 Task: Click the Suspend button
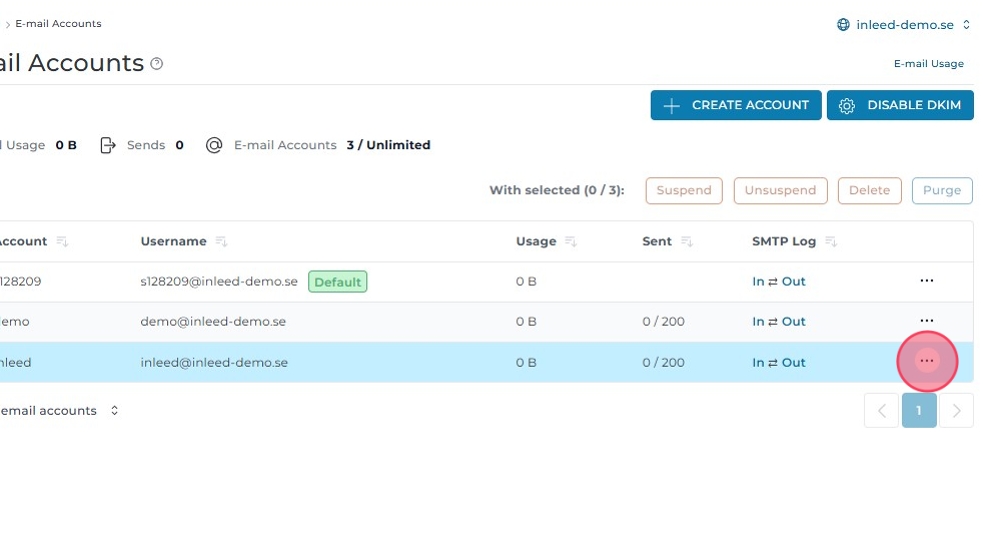(x=684, y=190)
